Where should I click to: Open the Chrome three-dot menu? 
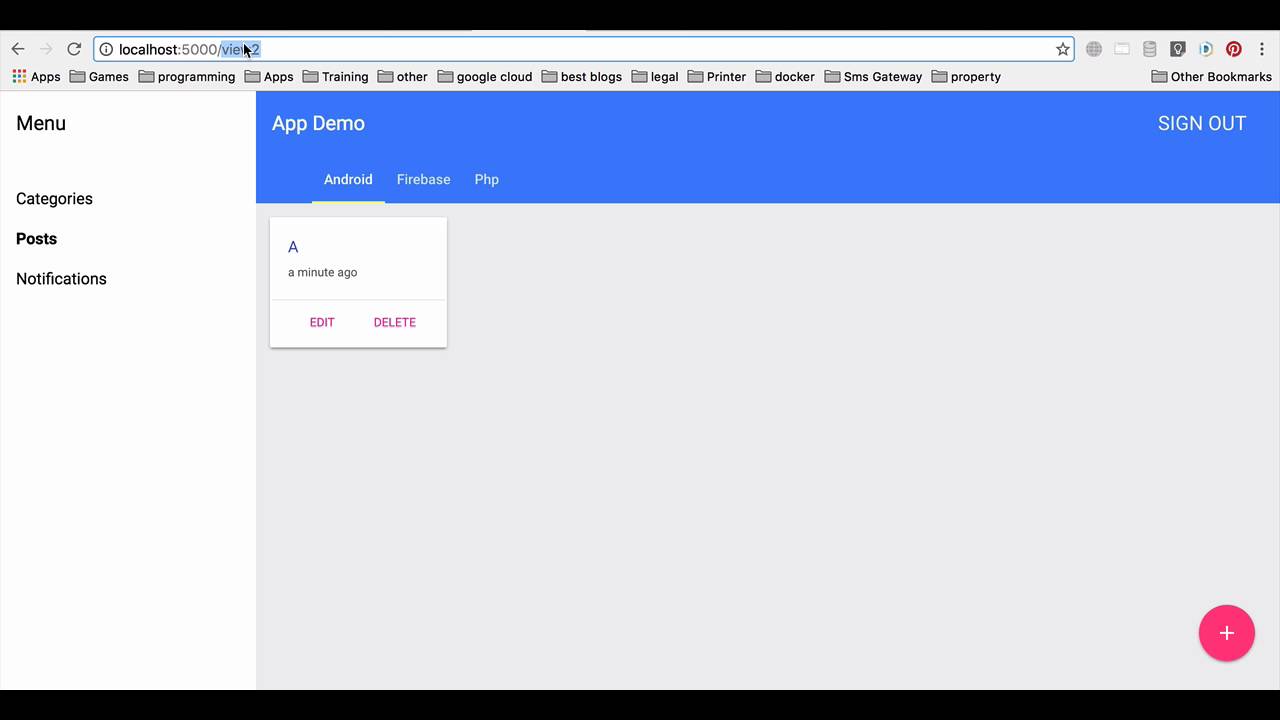1262,49
